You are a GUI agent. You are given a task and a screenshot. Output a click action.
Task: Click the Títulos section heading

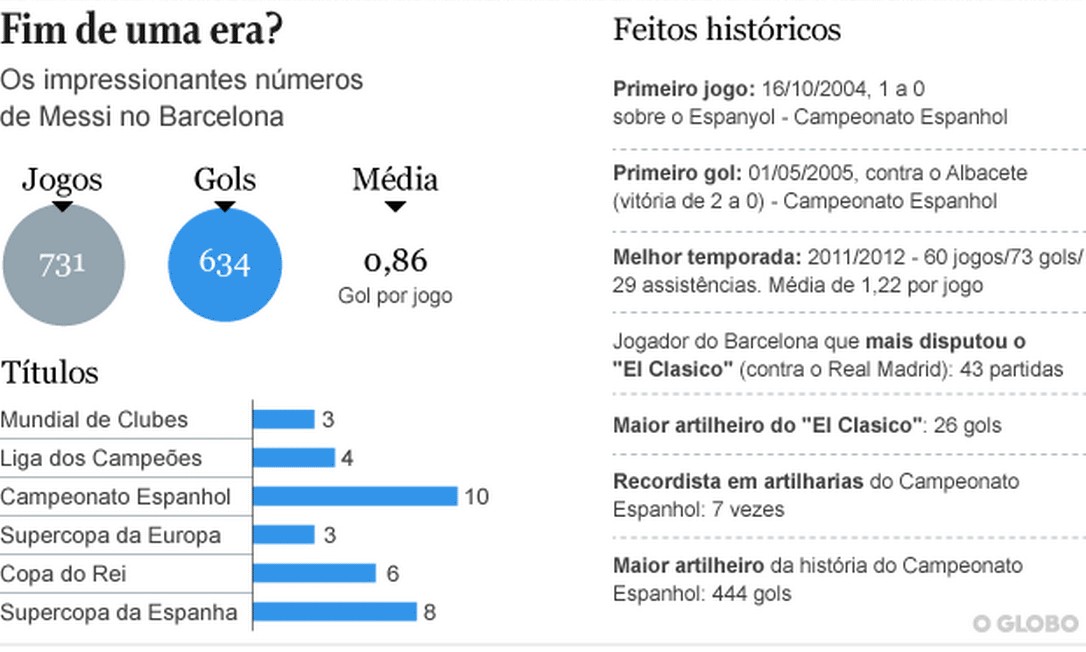[50, 373]
